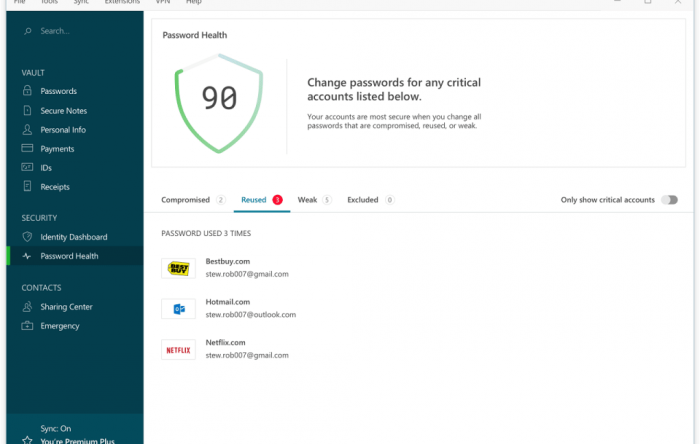
Task: Open the VPN menu
Action: (x=162, y=2)
